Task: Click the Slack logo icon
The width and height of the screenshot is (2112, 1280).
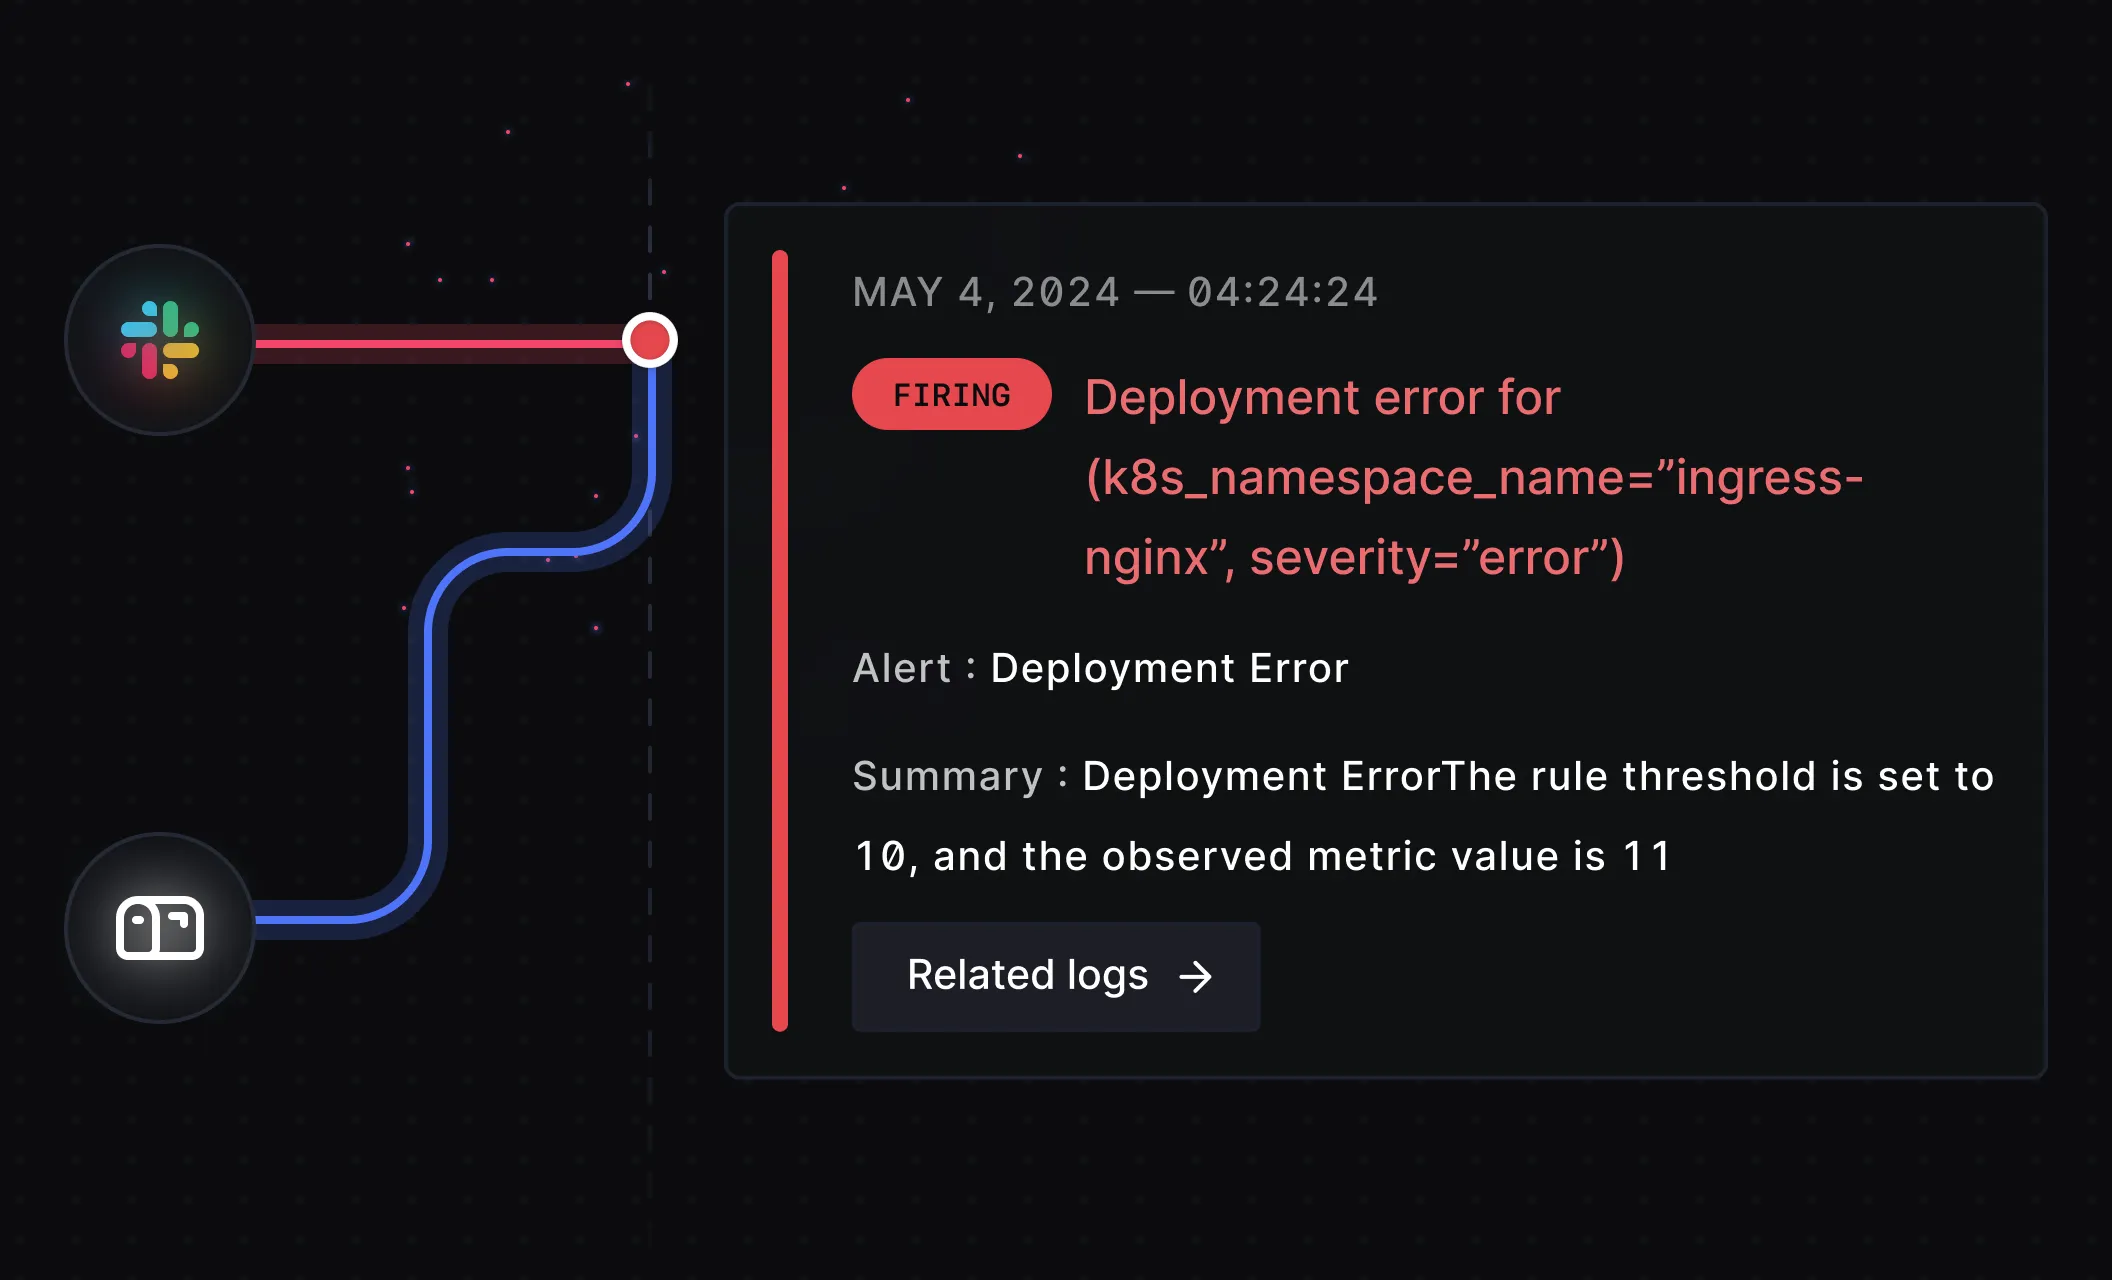Action: coord(160,340)
